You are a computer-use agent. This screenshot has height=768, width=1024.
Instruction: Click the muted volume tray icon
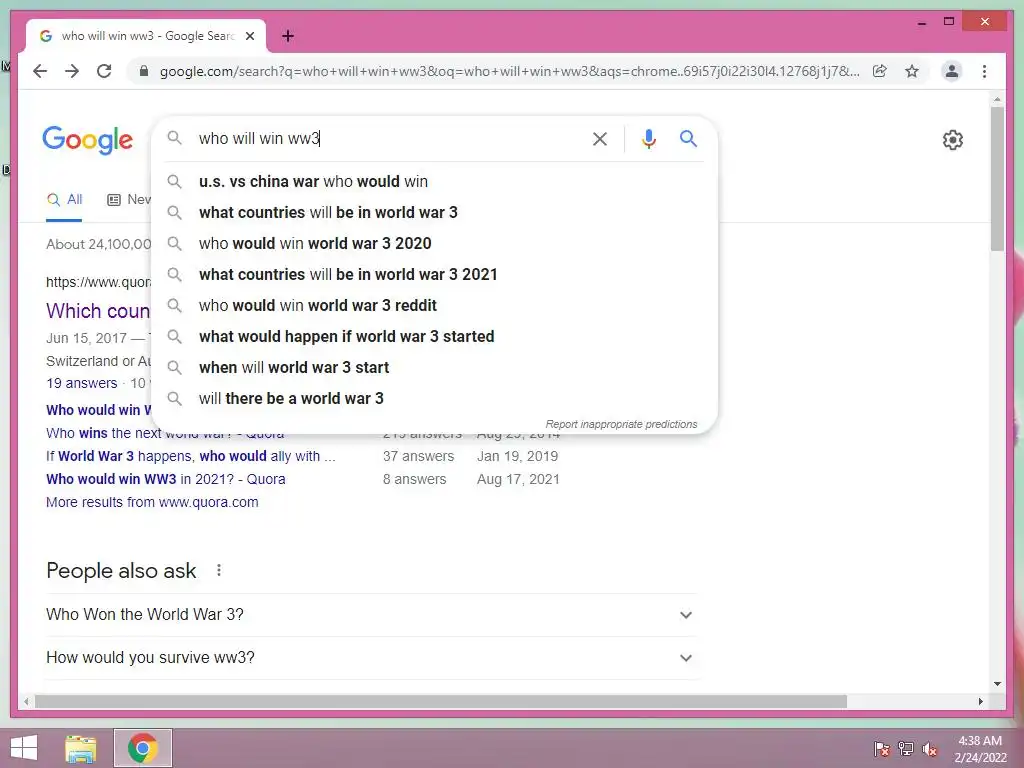tap(930, 749)
